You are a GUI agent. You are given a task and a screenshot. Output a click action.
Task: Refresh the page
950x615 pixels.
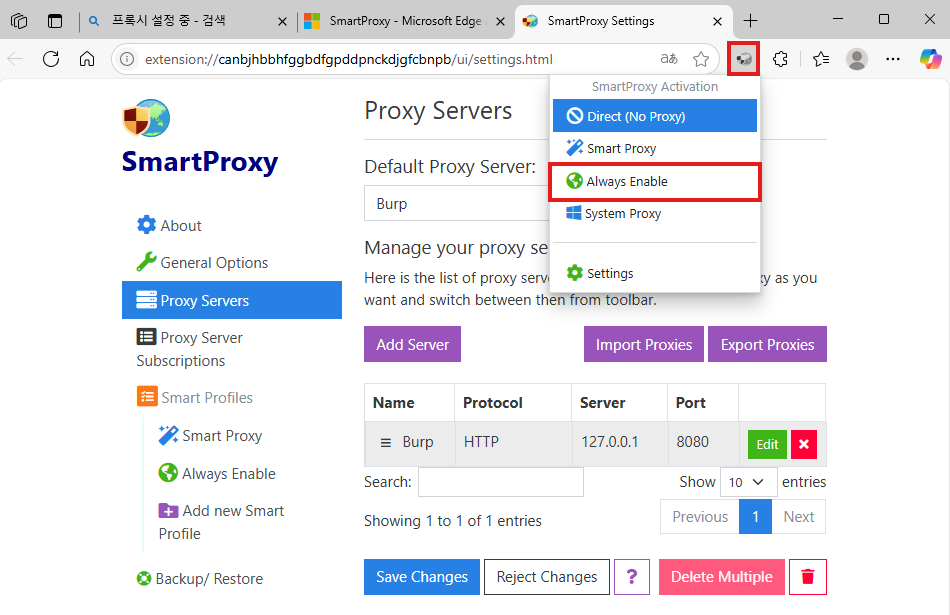click(x=51, y=59)
